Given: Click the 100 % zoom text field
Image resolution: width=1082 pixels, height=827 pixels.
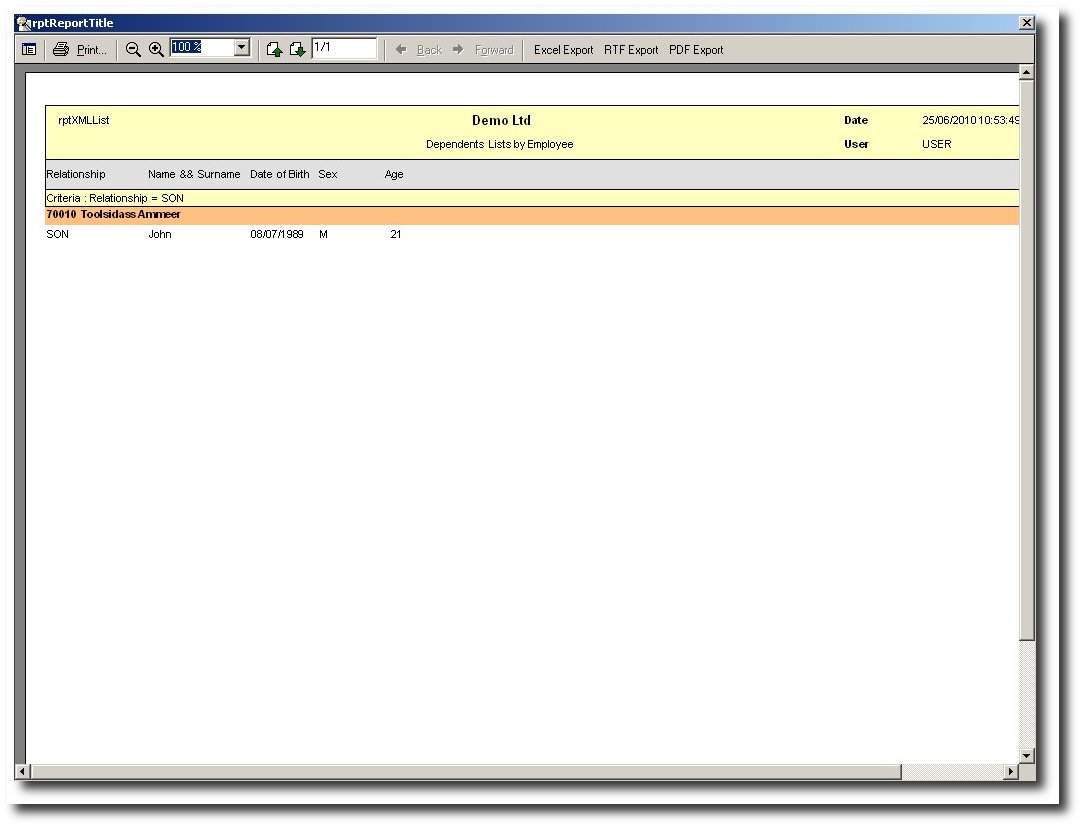Looking at the screenshot, I should [x=201, y=47].
